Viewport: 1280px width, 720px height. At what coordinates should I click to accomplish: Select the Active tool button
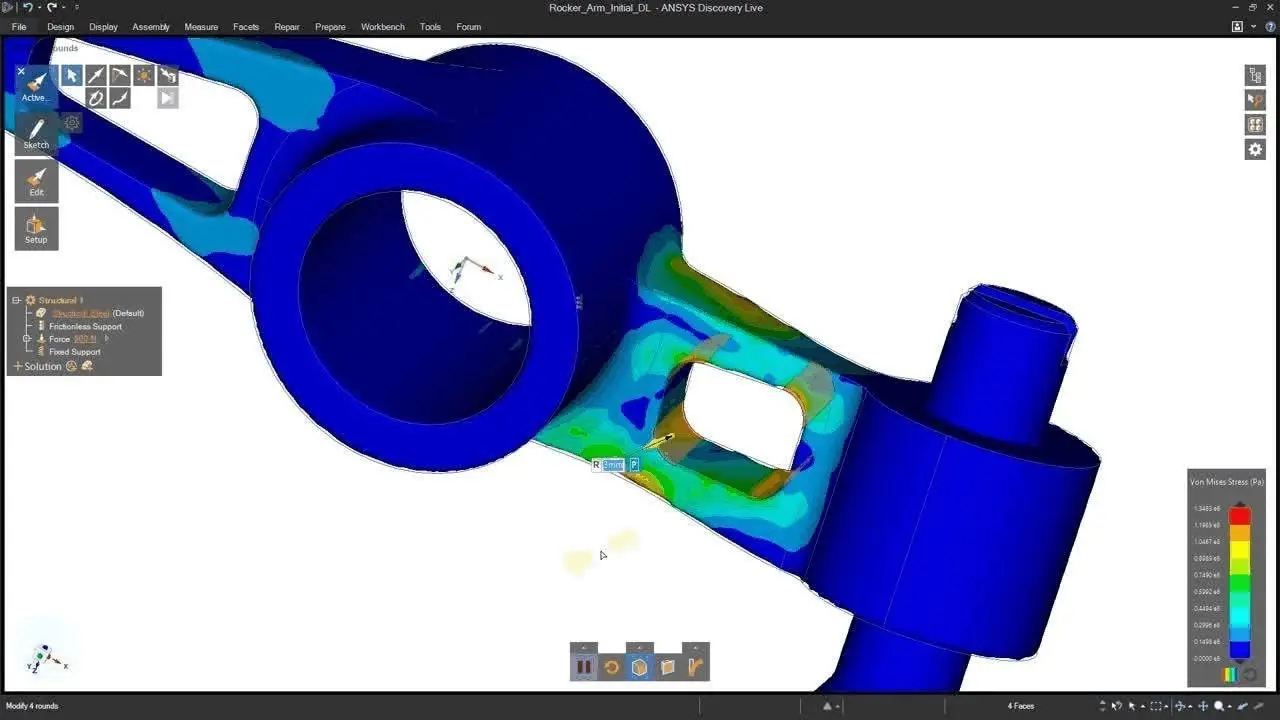[x=36, y=86]
